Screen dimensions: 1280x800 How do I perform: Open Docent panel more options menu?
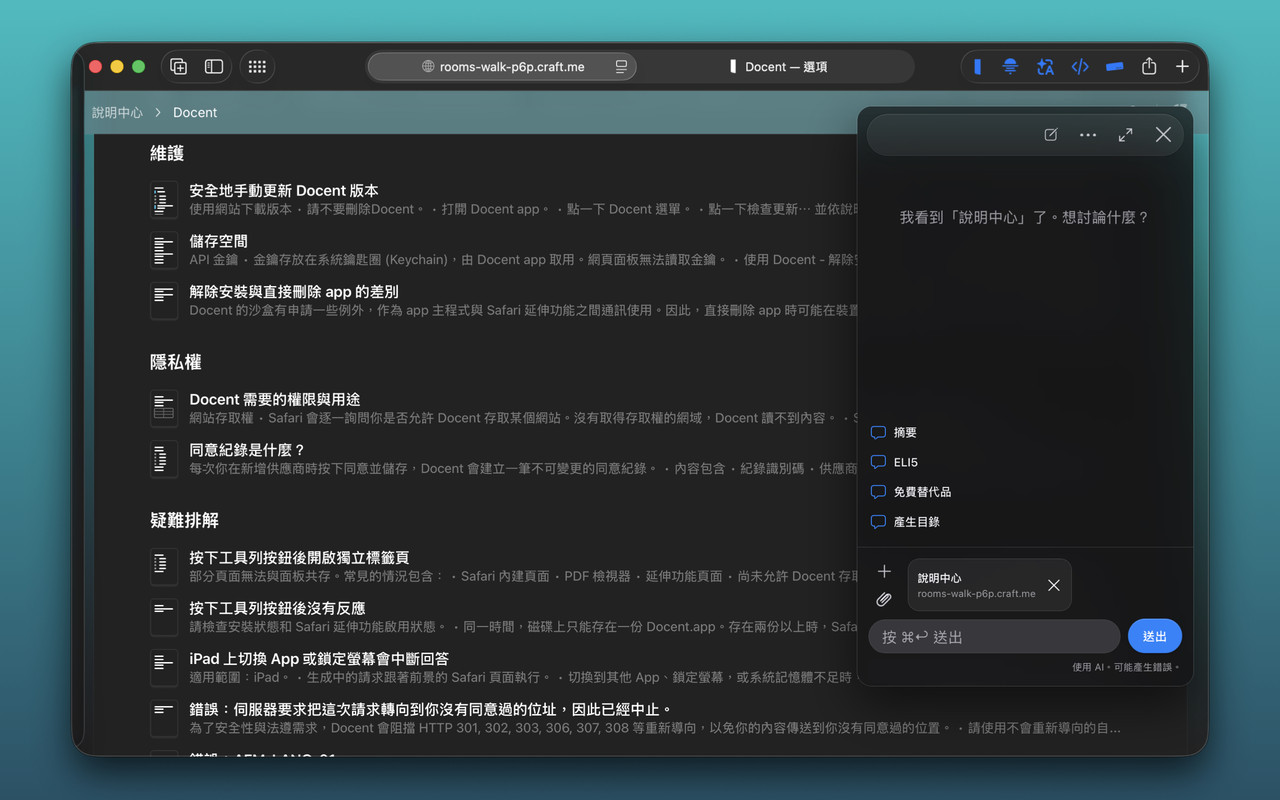point(1088,135)
